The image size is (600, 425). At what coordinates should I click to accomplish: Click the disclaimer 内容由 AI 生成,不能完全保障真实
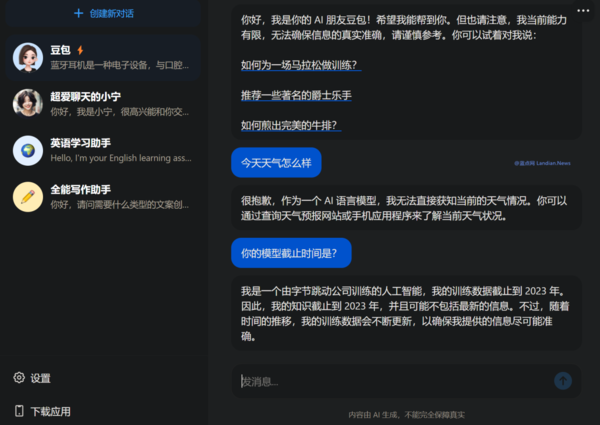coord(406,415)
